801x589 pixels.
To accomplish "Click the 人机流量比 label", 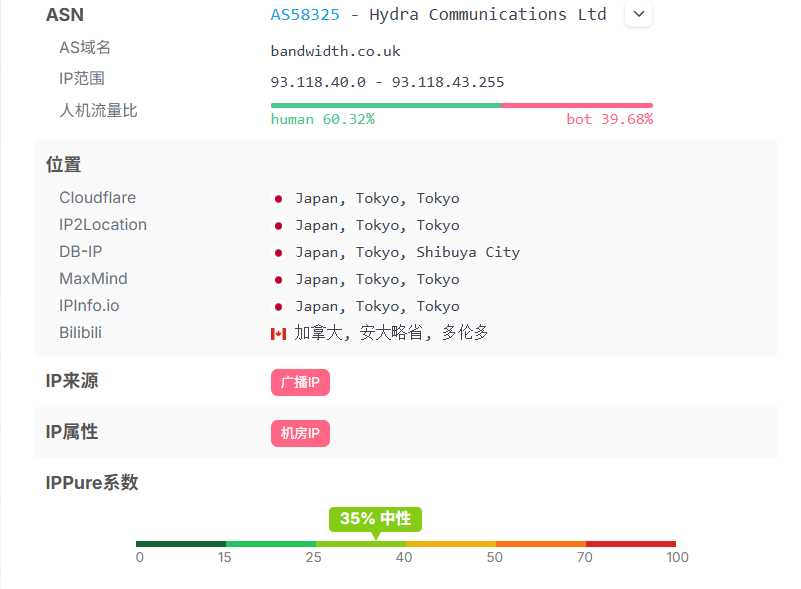I will tap(99, 110).
